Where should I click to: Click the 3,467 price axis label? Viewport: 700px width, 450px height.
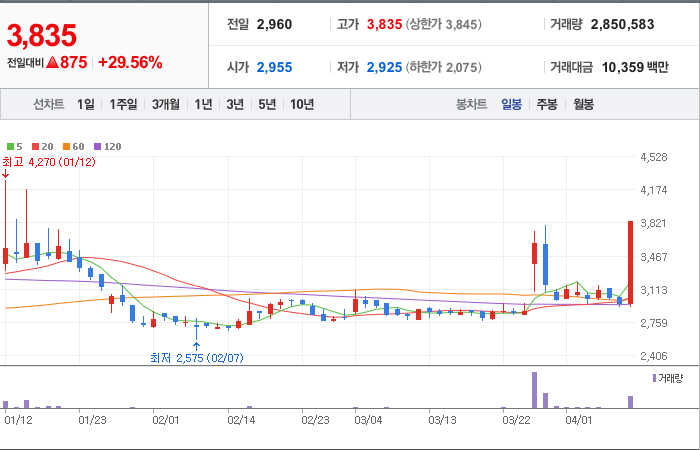click(654, 257)
